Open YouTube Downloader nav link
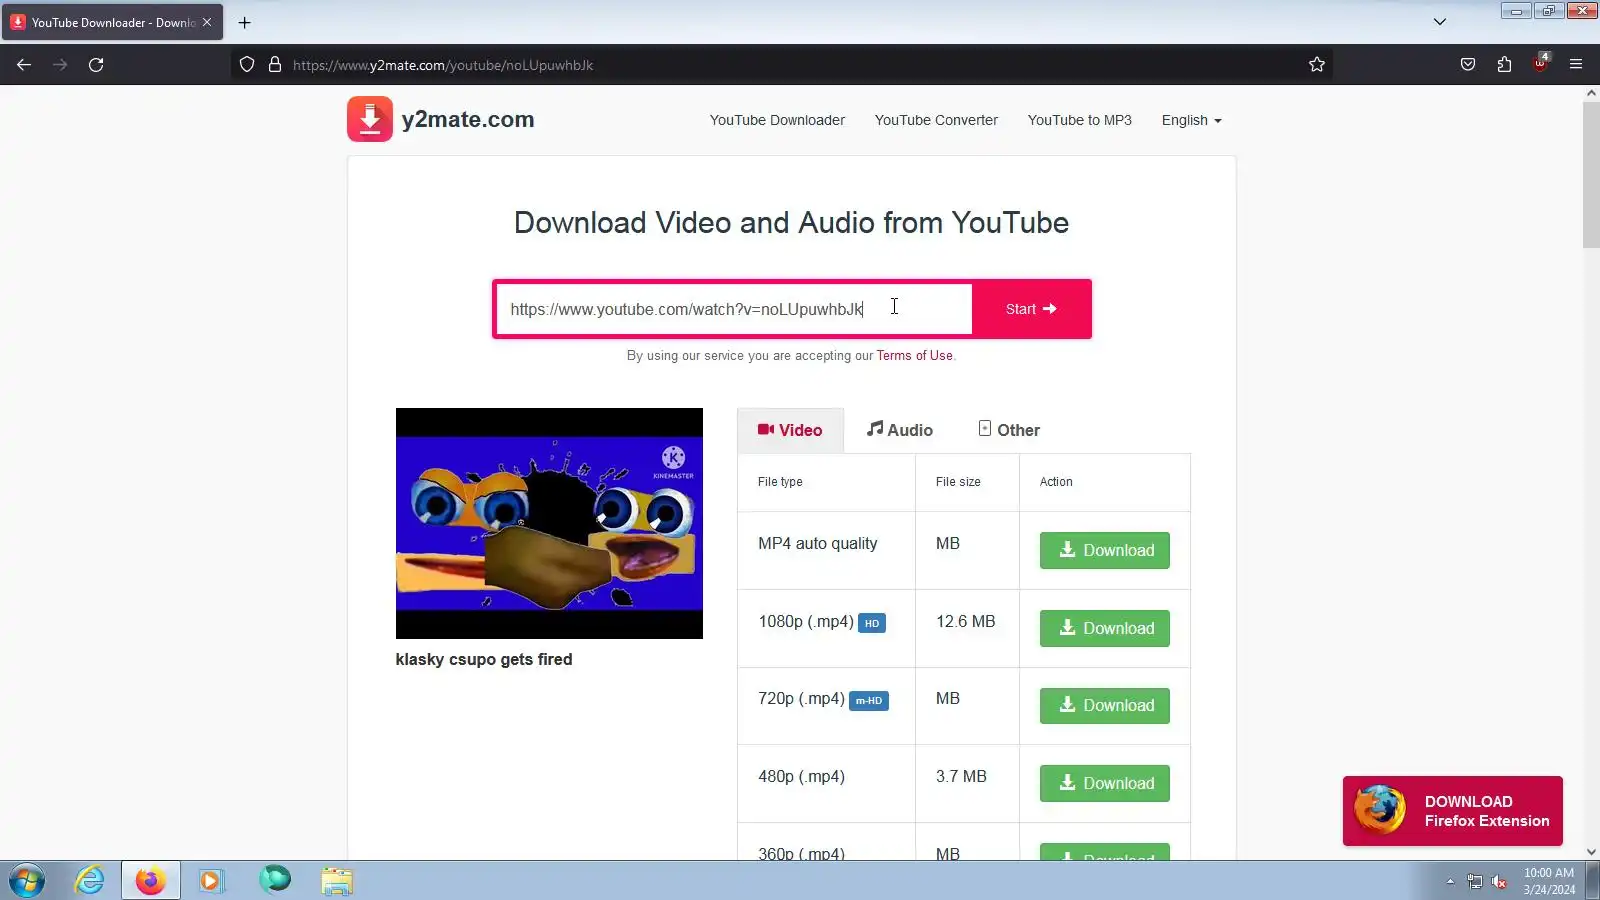The image size is (1600, 900). (777, 120)
